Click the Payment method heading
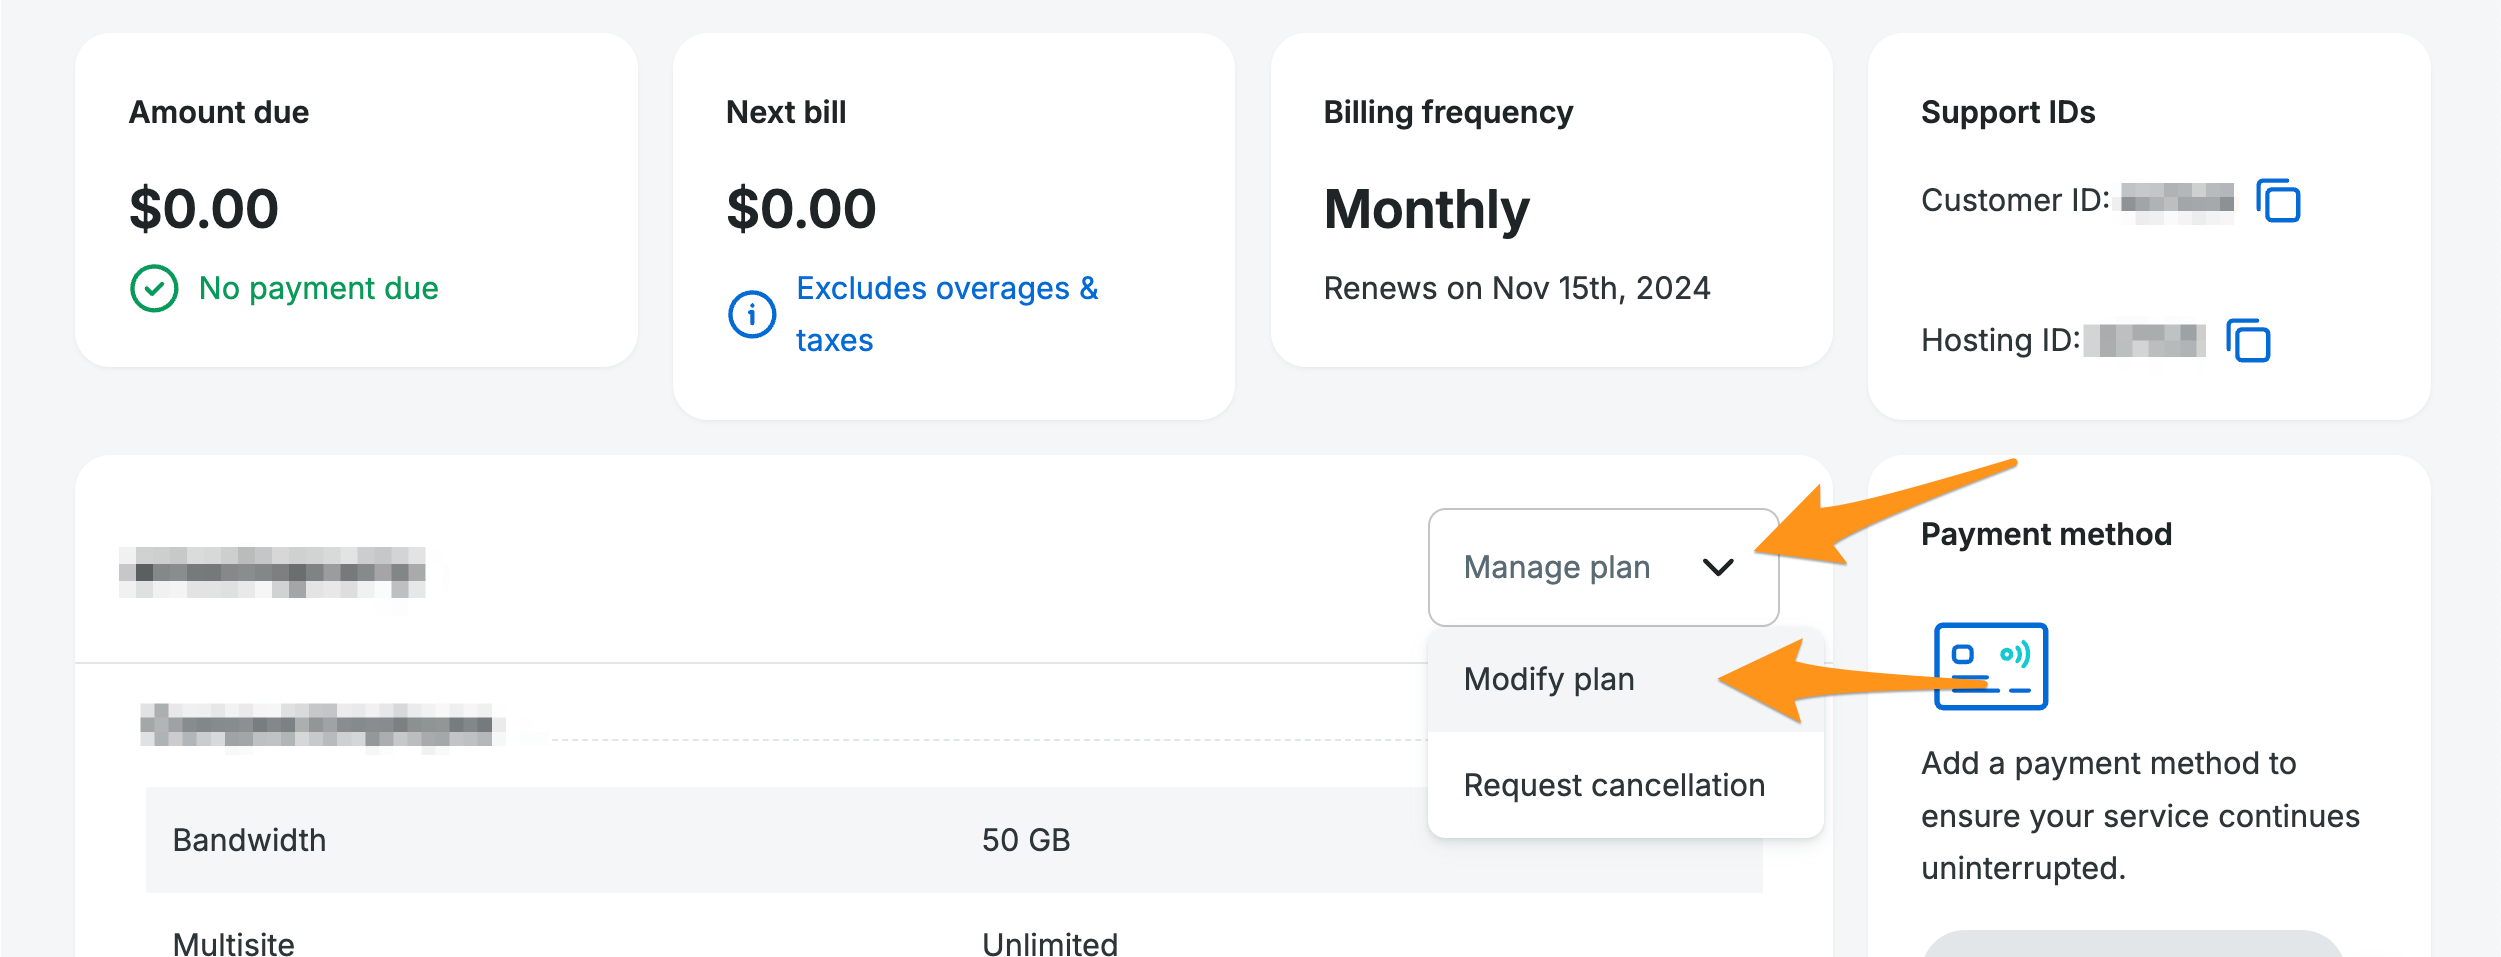The image size is (2501, 957). [2046, 534]
